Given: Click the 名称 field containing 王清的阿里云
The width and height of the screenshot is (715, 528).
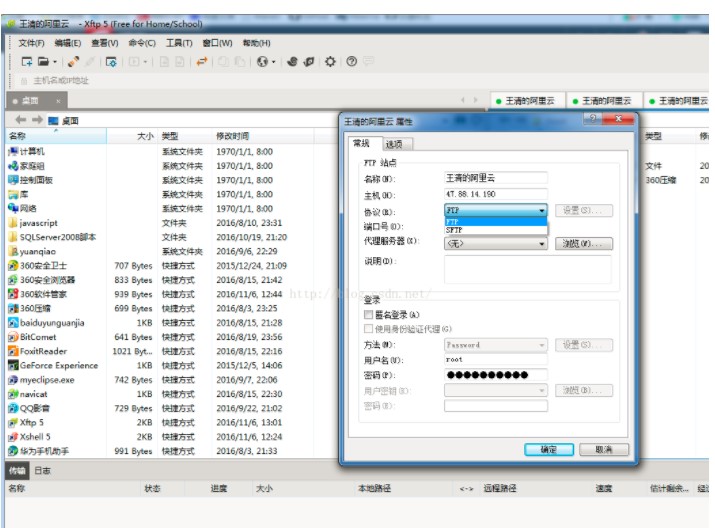Looking at the screenshot, I should tap(496, 178).
